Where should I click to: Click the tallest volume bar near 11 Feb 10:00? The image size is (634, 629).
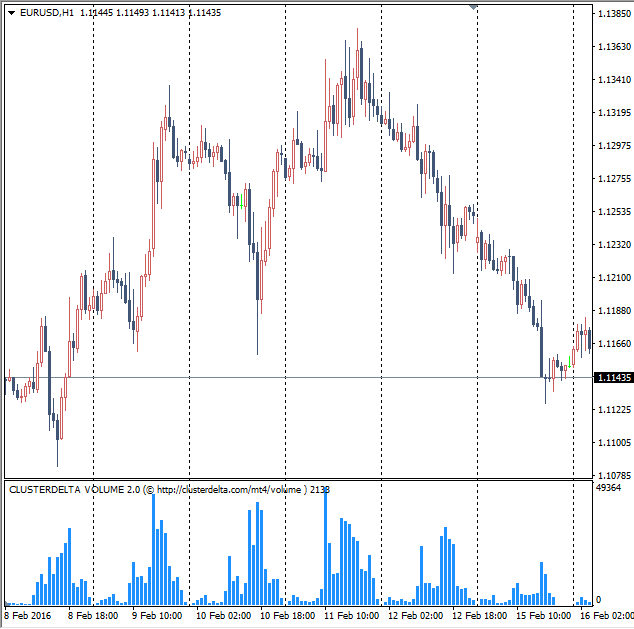(x=325, y=546)
